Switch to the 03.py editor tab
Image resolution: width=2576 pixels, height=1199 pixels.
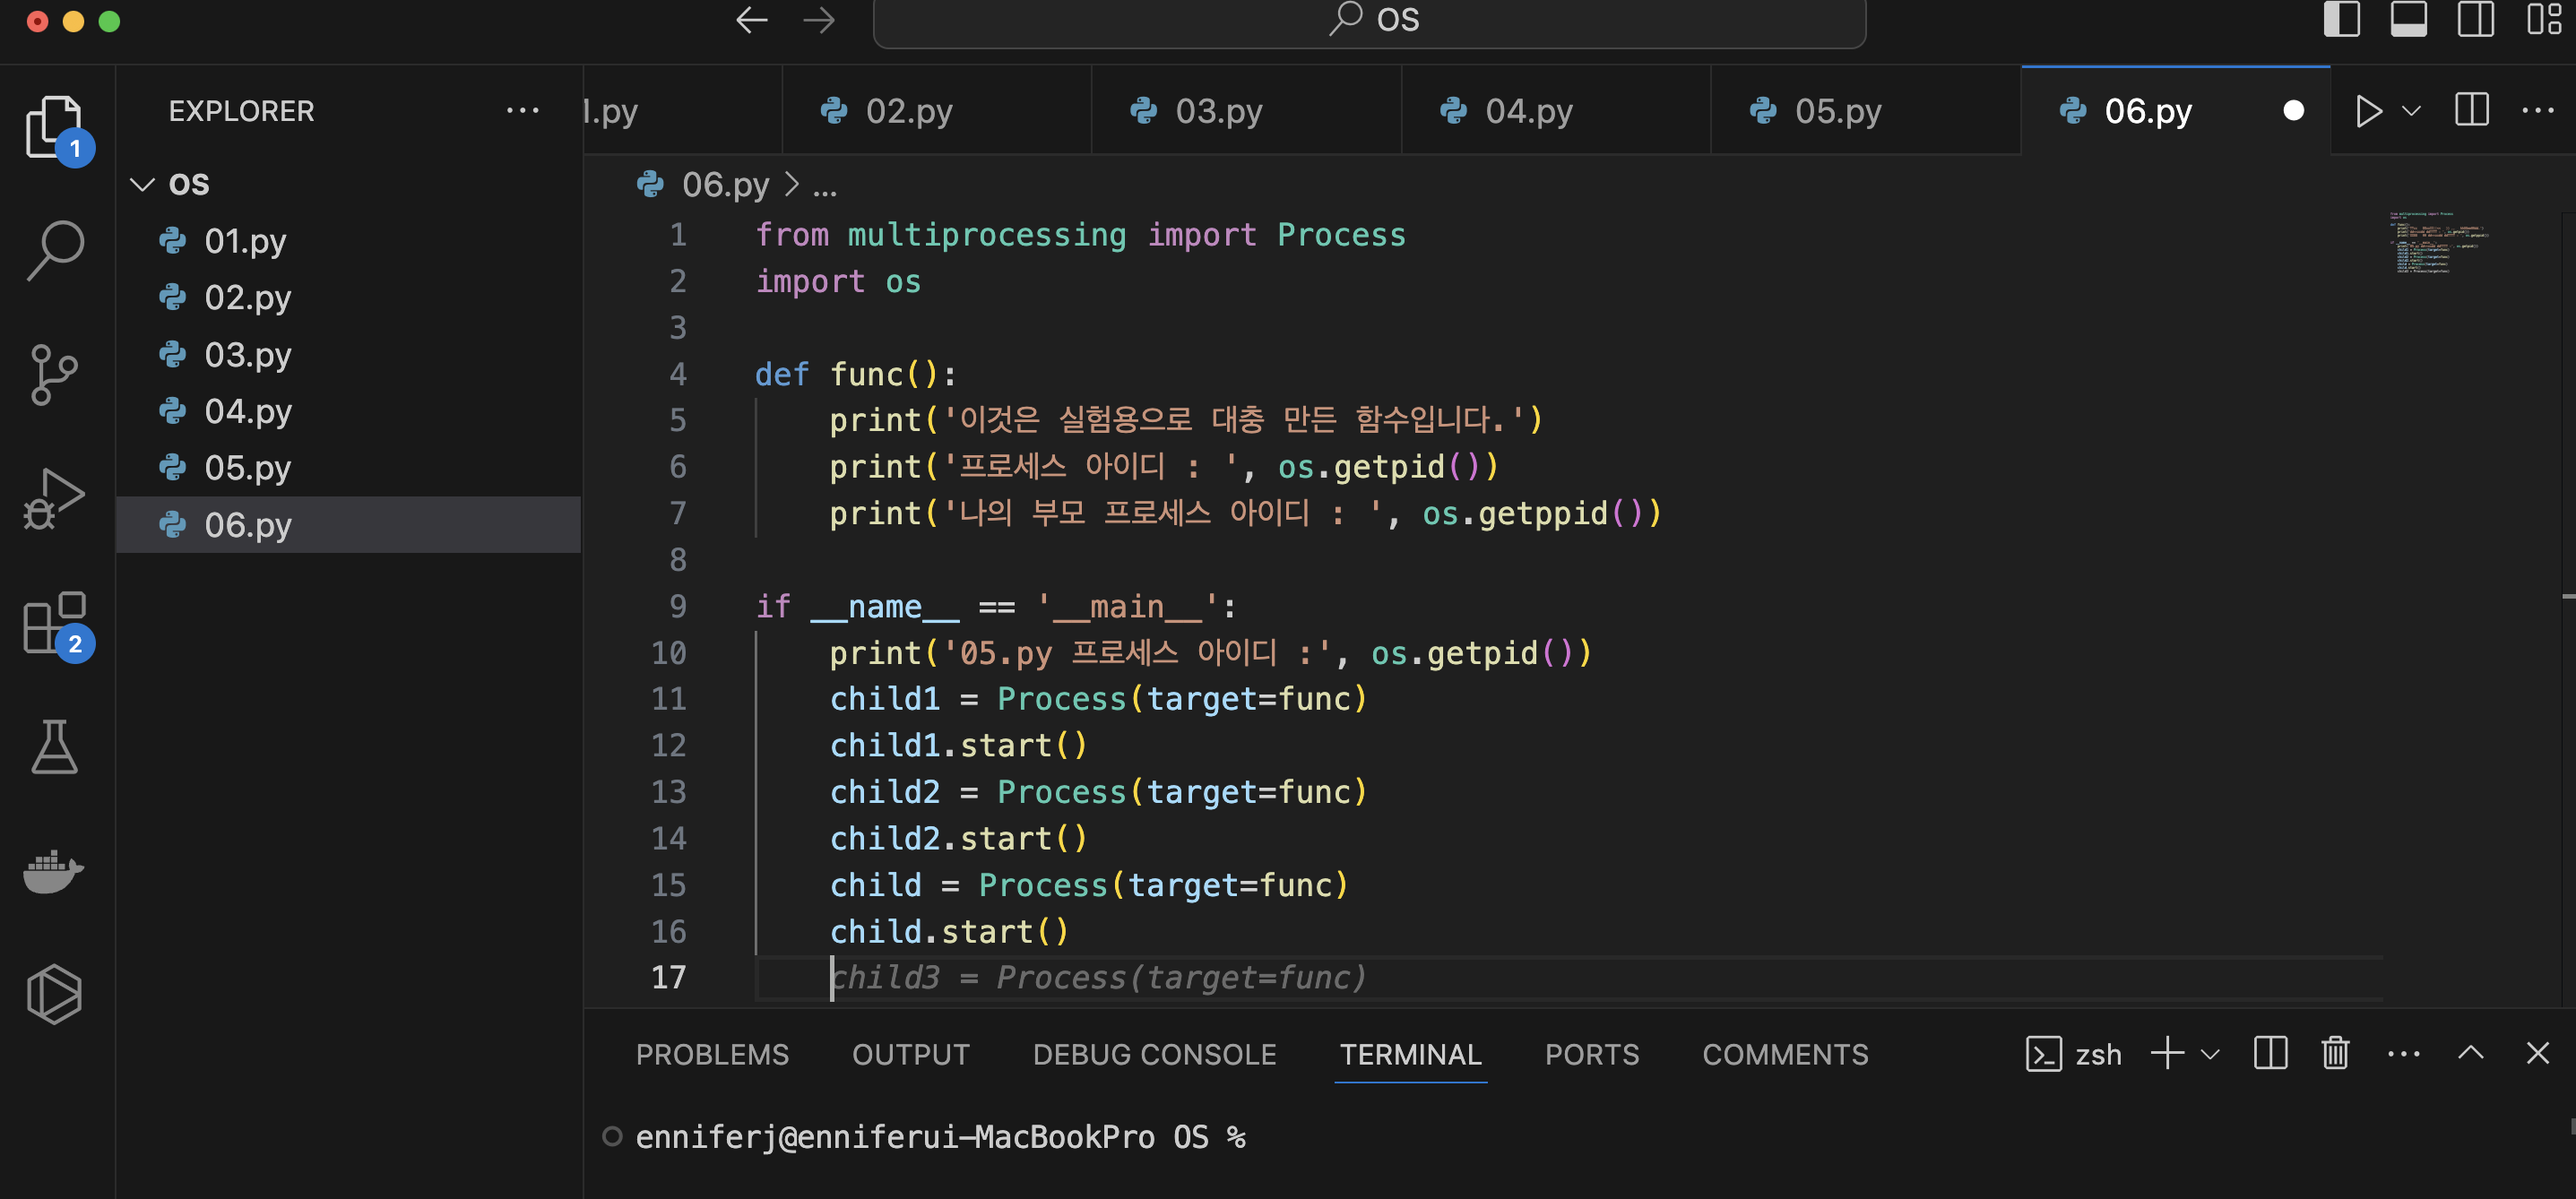pyautogui.click(x=1217, y=111)
